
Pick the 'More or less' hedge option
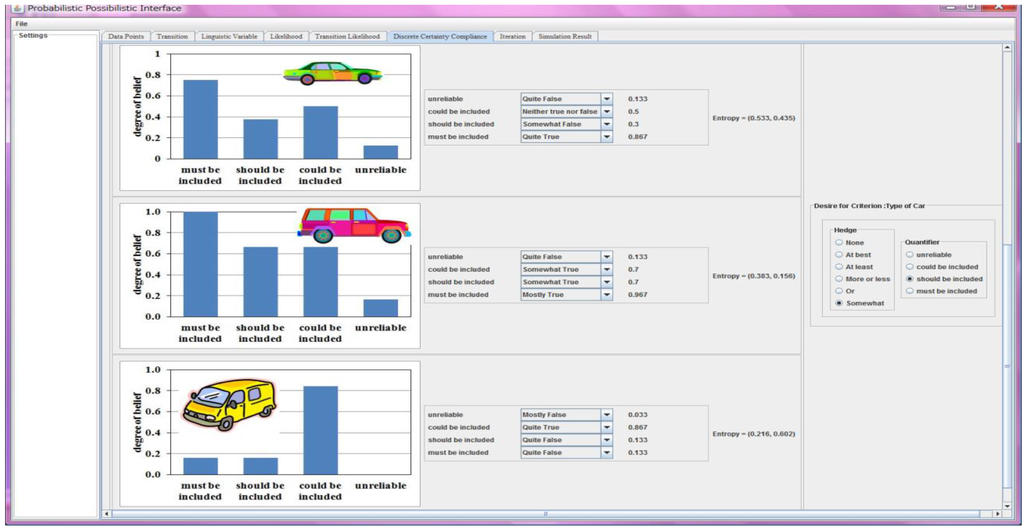click(839, 279)
